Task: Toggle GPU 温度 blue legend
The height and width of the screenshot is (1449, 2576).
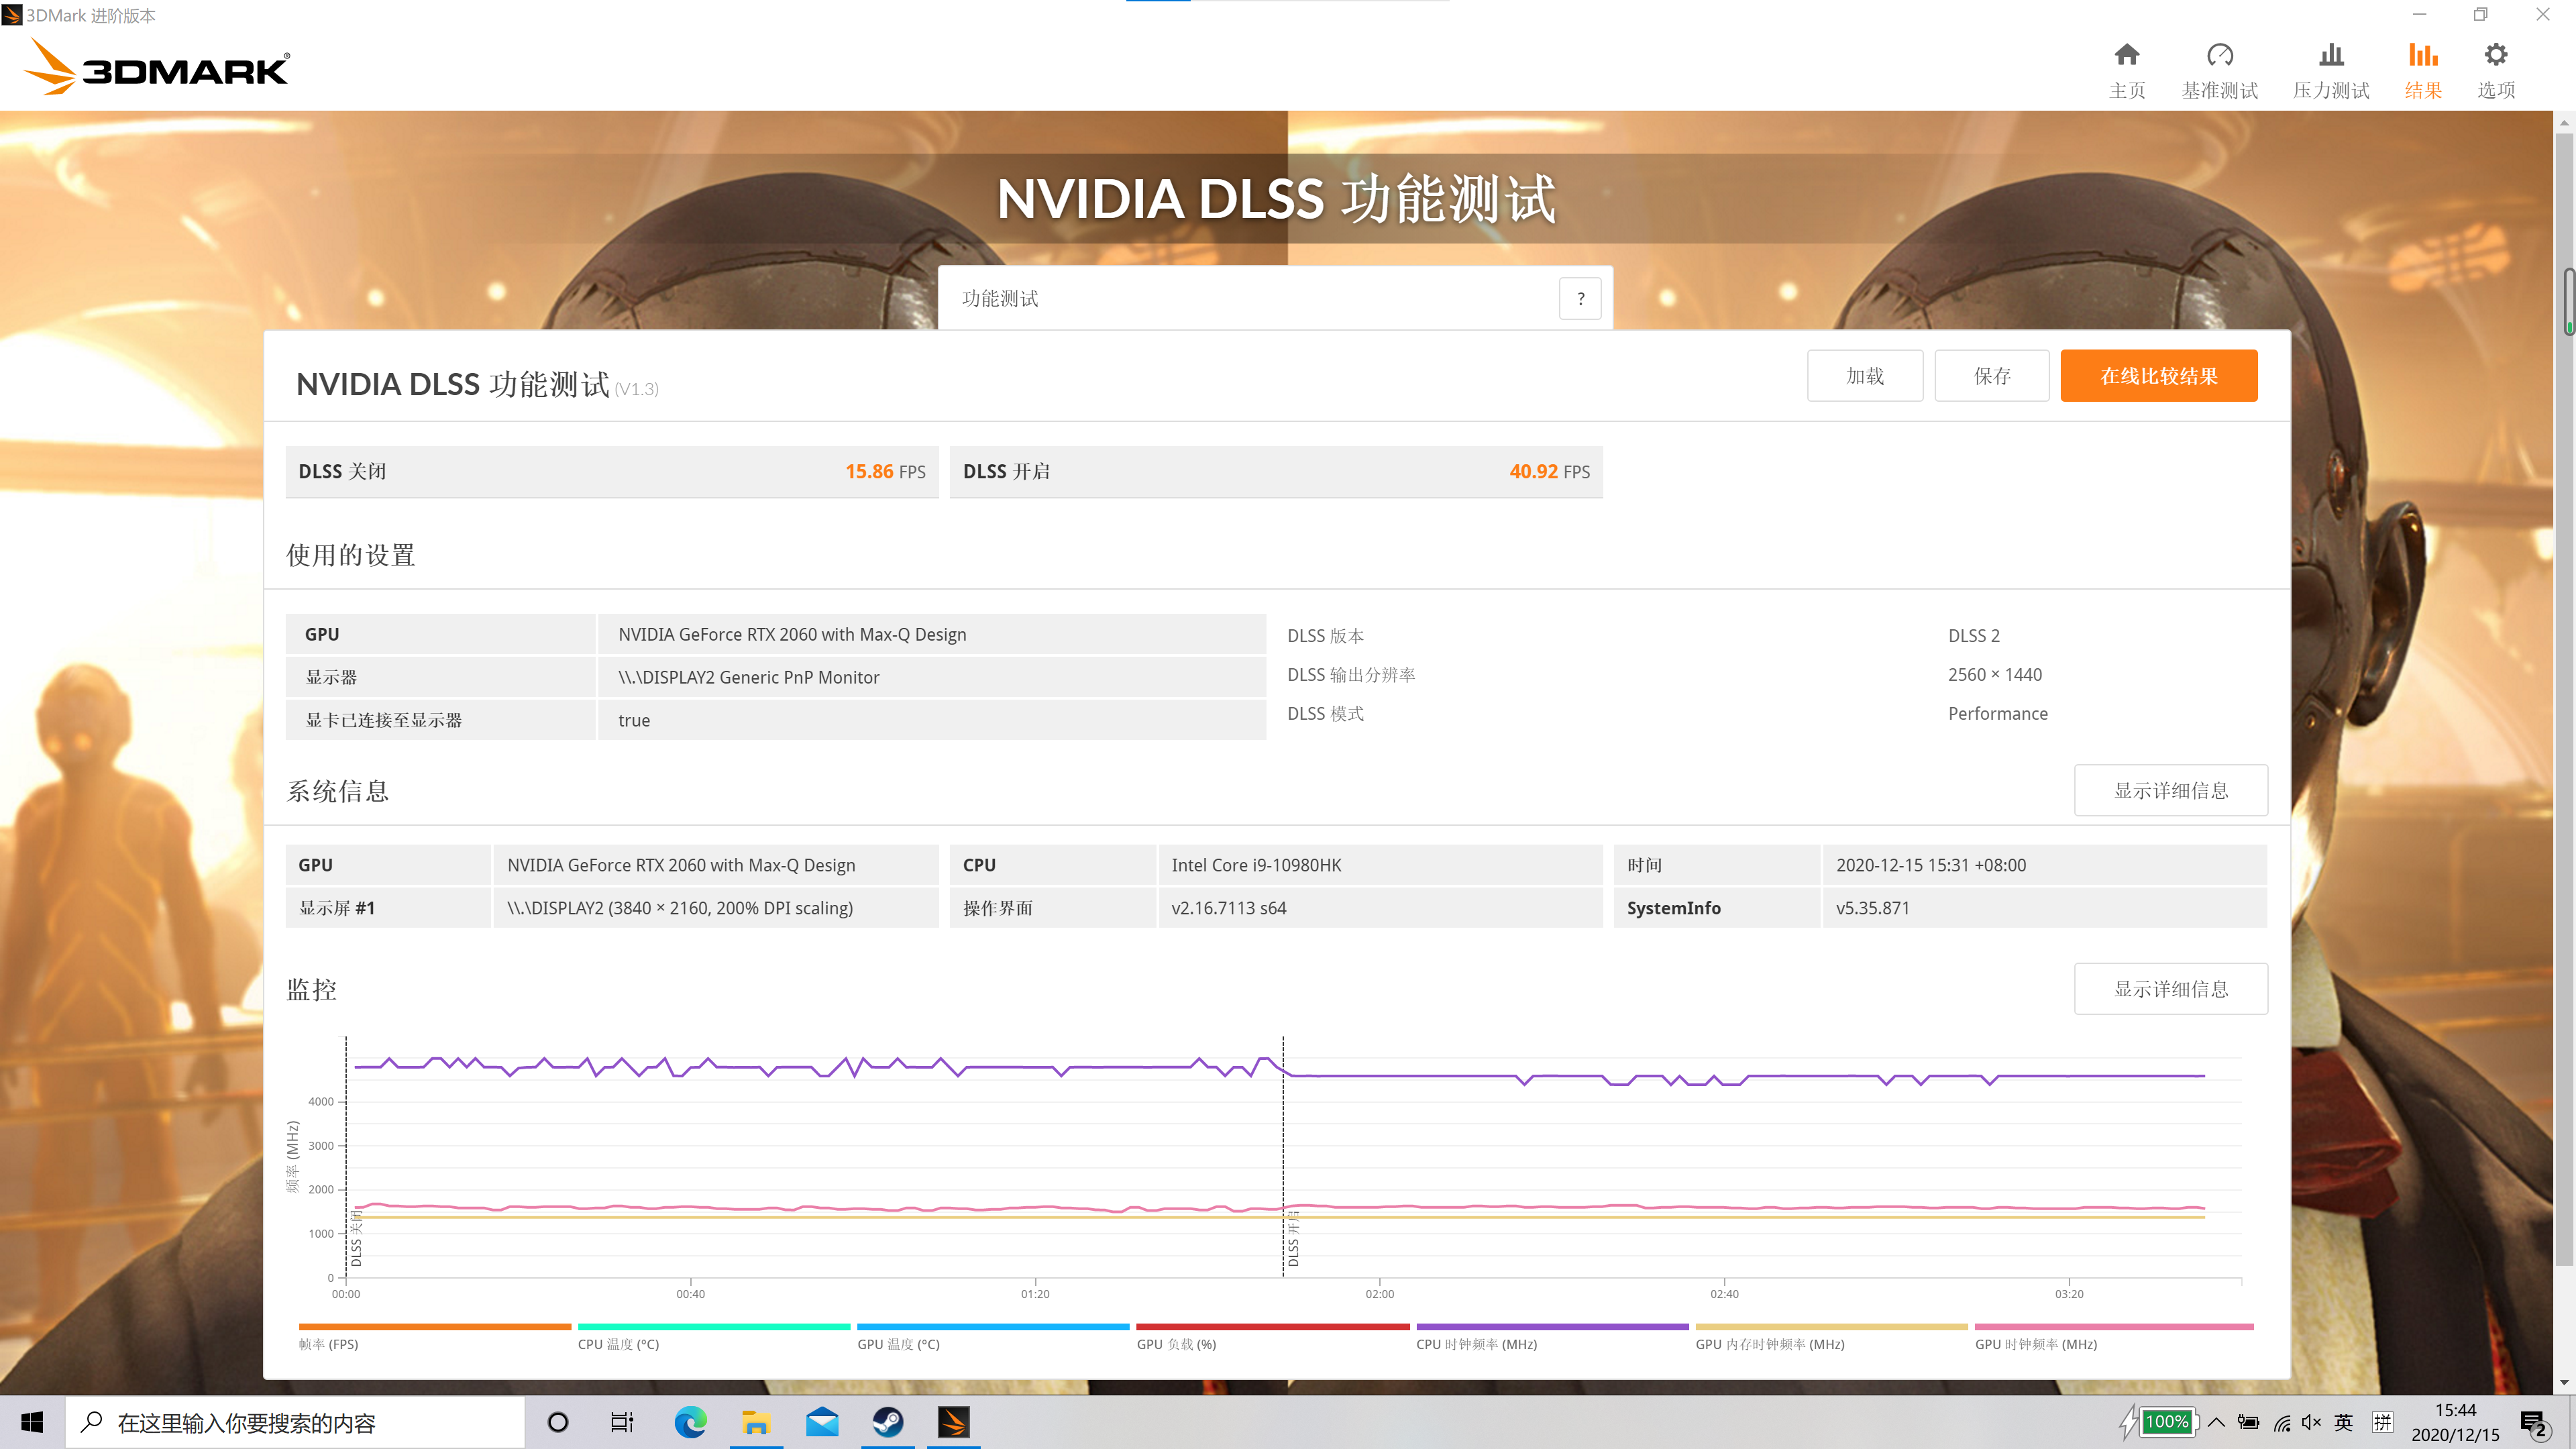Action: click(993, 1337)
